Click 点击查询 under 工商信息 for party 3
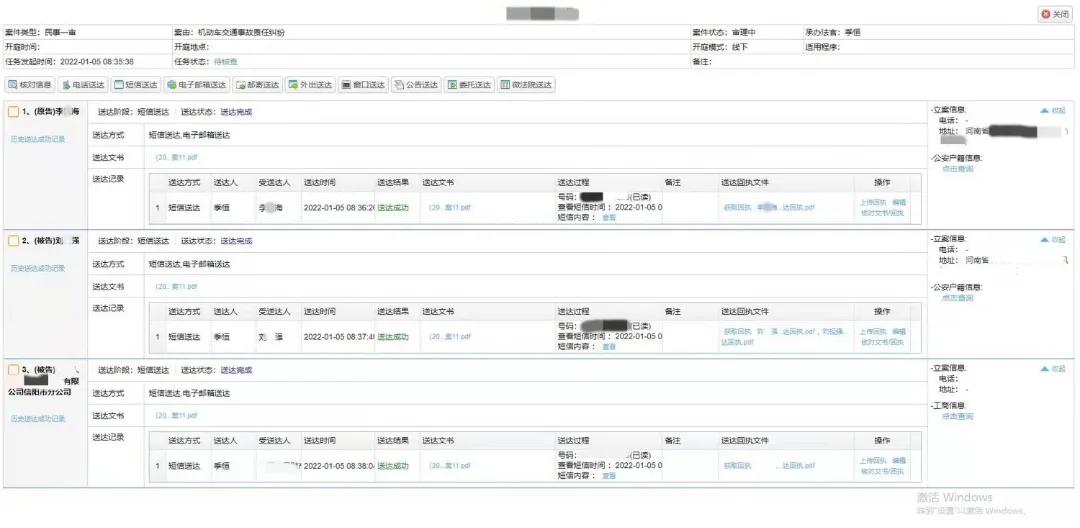 (x=958, y=416)
